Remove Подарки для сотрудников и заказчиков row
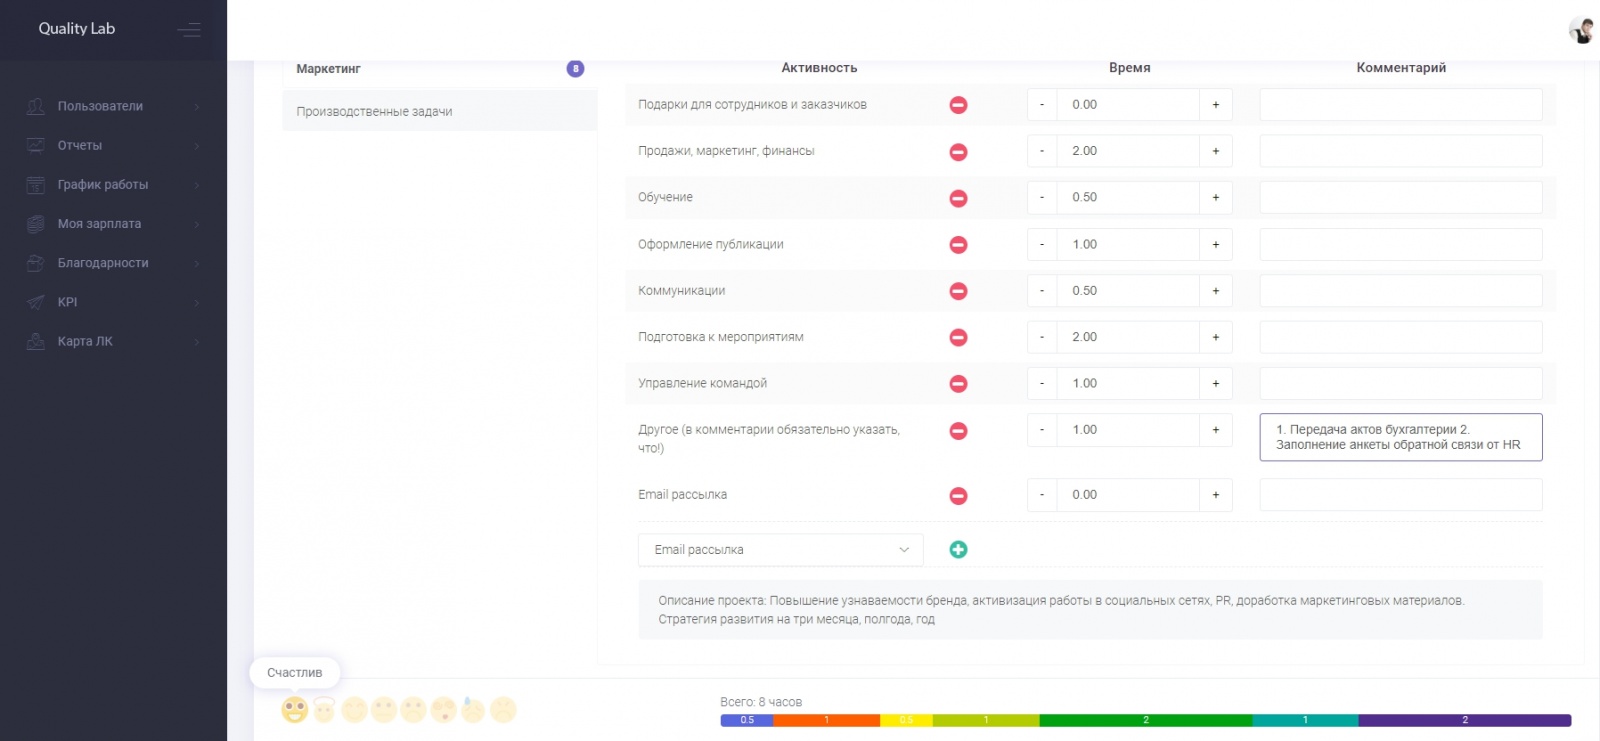Image resolution: width=1600 pixels, height=741 pixels. click(958, 105)
